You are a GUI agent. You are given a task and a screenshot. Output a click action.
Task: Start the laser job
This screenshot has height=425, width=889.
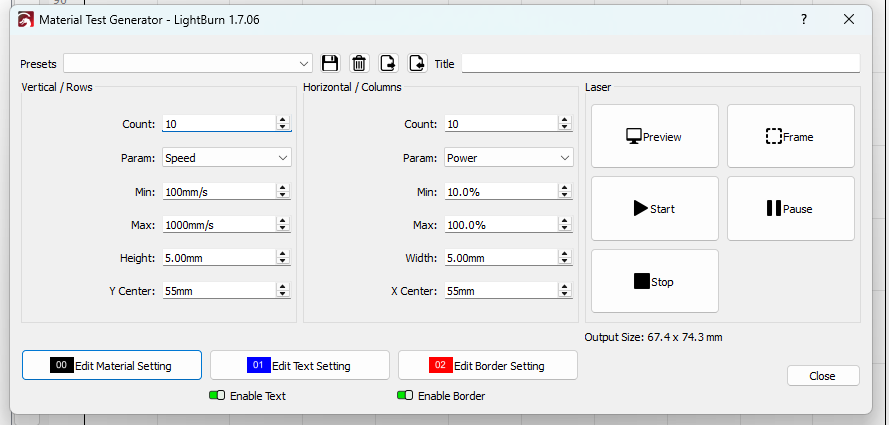[x=655, y=209]
